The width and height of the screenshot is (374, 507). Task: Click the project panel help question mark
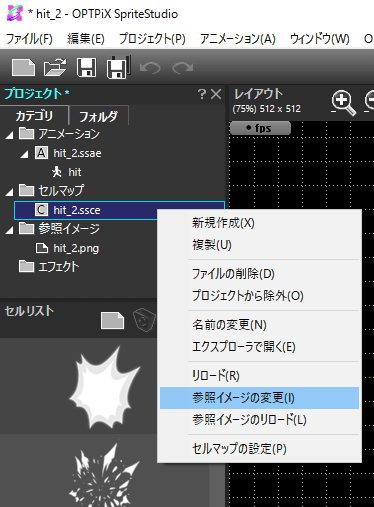[x=202, y=94]
